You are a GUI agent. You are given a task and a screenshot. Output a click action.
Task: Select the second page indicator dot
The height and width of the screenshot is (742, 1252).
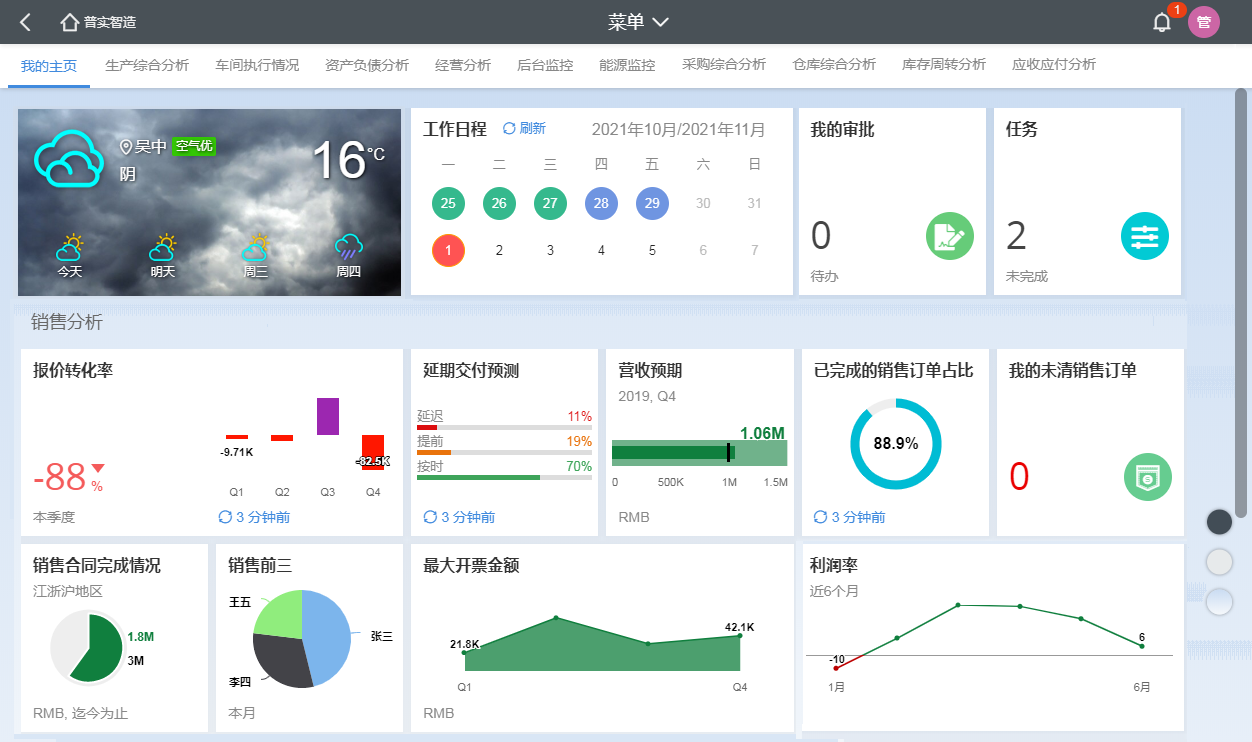[1219, 562]
